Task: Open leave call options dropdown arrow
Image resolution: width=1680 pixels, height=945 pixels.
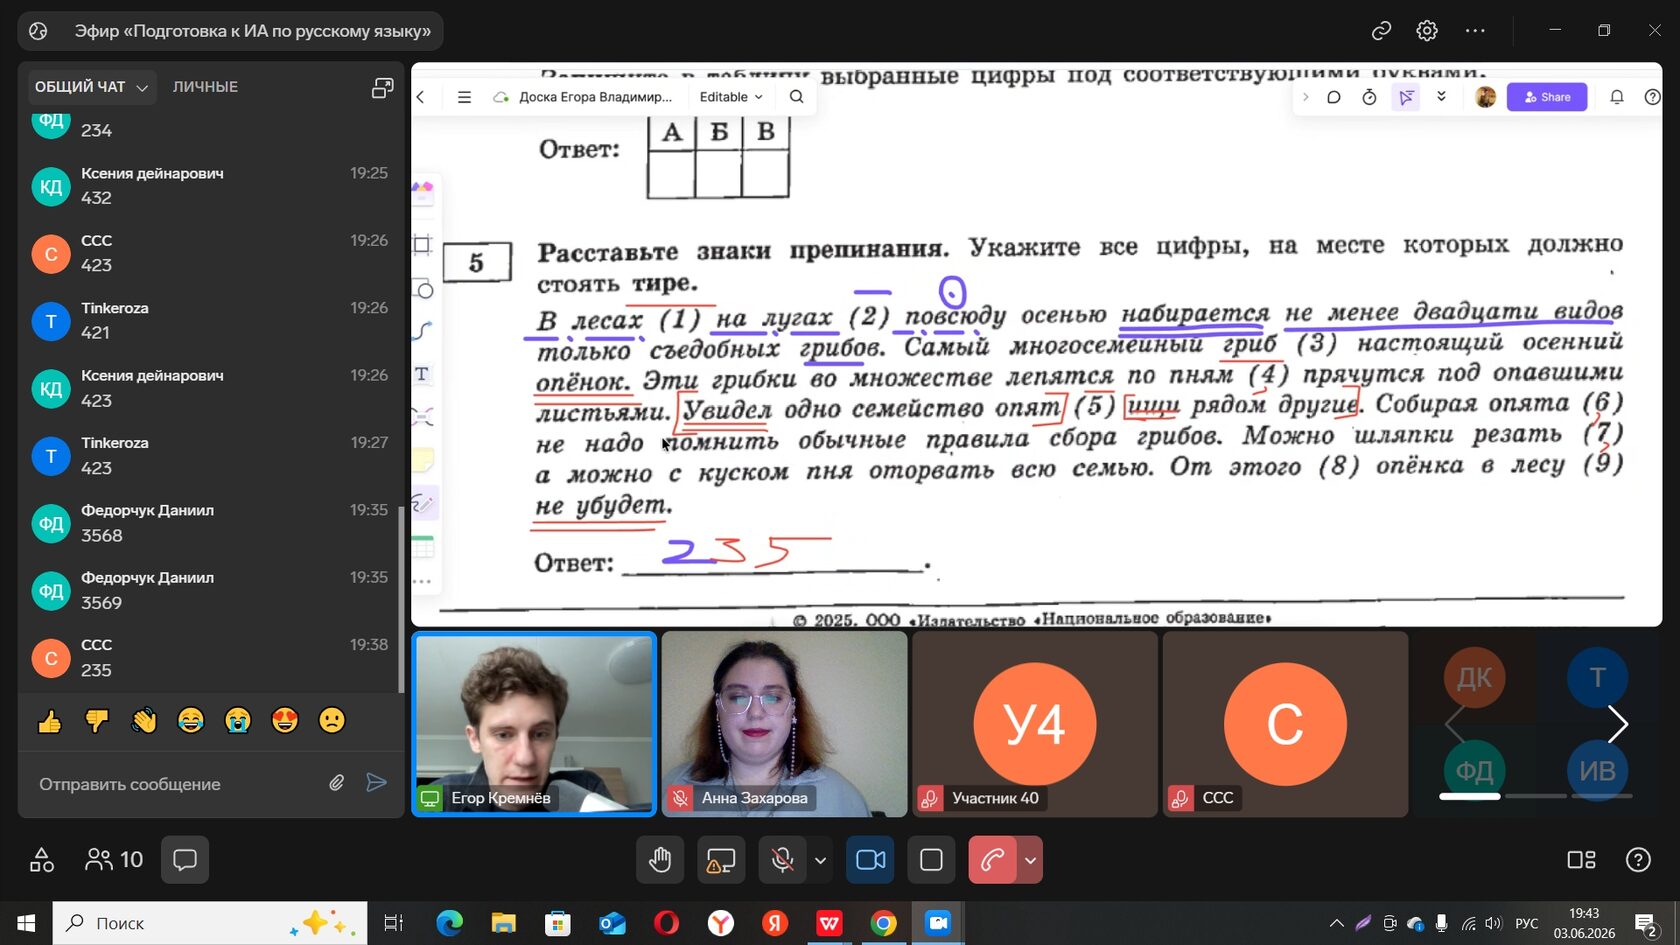Action: pyautogui.click(x=1030, y=860)
